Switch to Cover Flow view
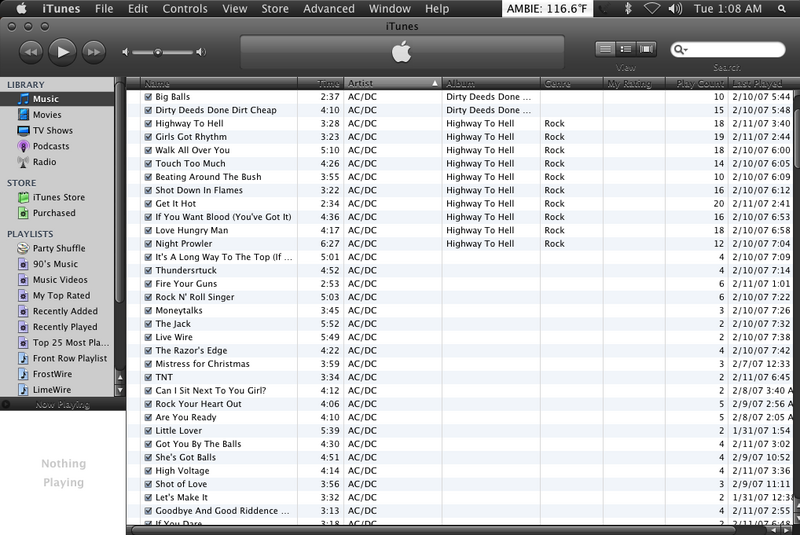The width and height of the screenshot is (800, 535). [x=646, y=49]
